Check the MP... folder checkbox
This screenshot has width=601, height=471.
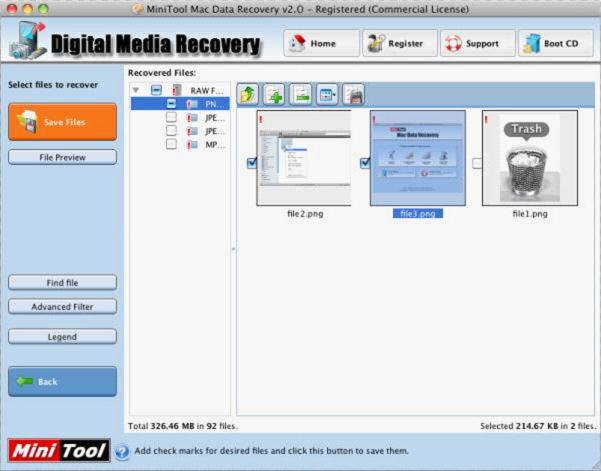click(171, 144)
